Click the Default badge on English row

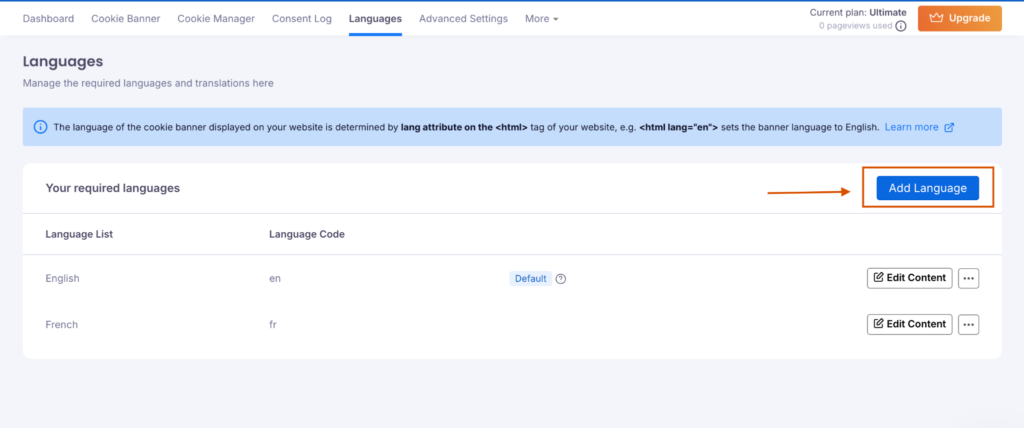click(x=530, y=279)
